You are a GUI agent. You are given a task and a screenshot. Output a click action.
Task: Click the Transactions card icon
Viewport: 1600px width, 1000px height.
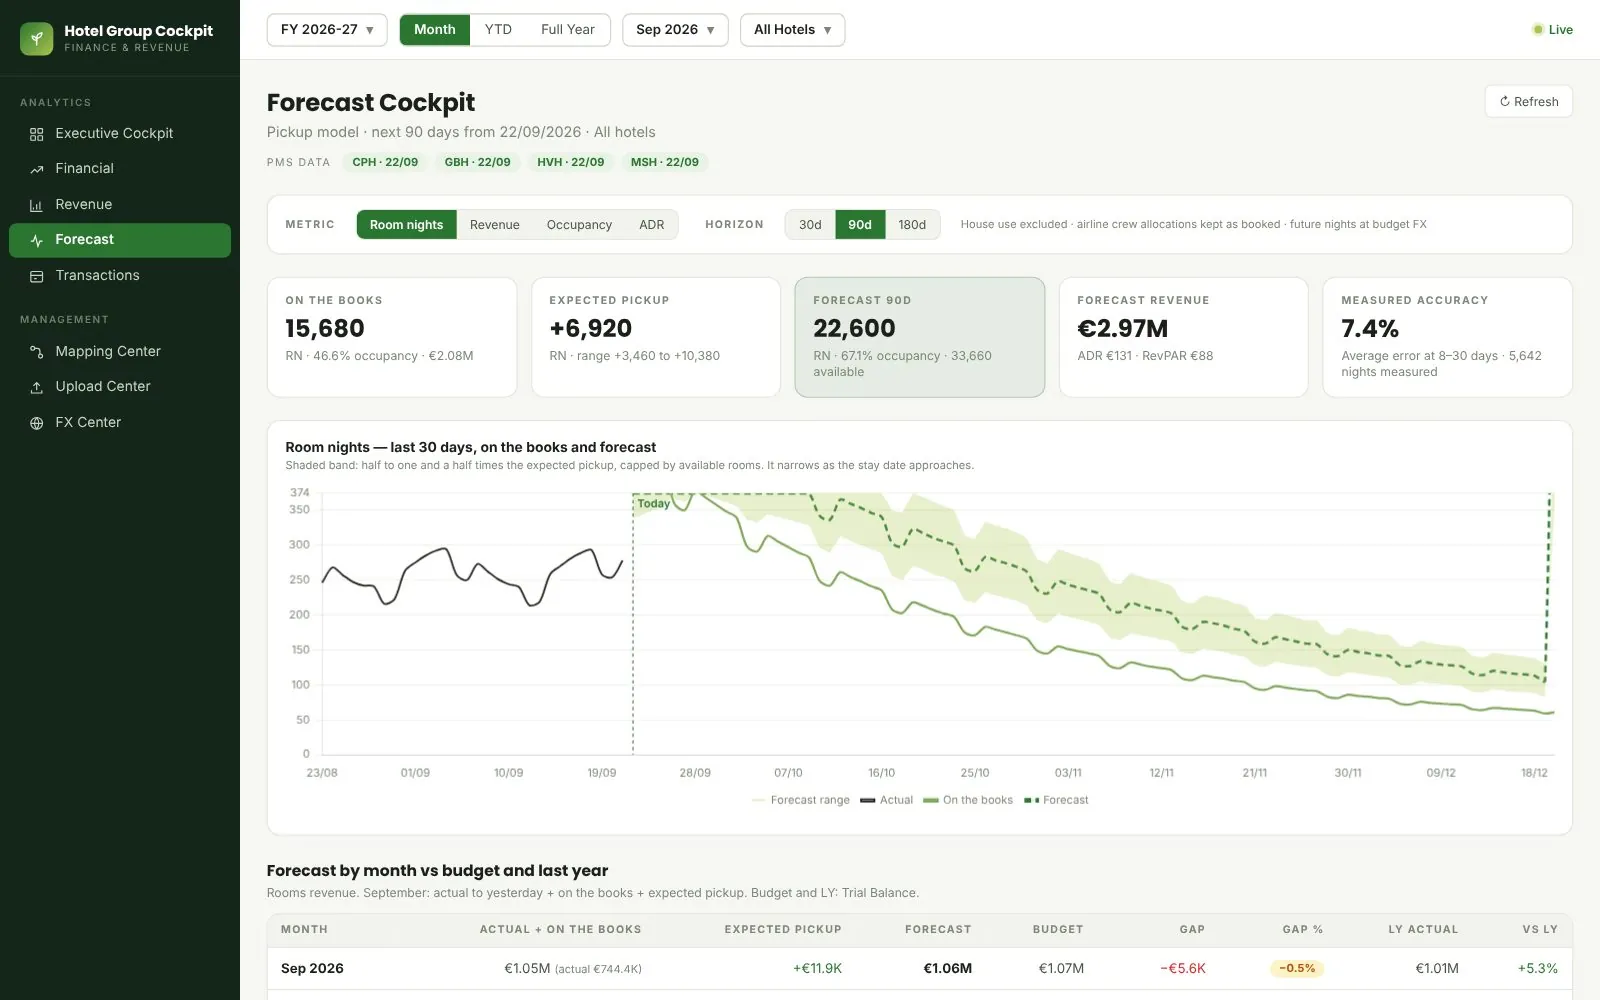pos(37,276)
